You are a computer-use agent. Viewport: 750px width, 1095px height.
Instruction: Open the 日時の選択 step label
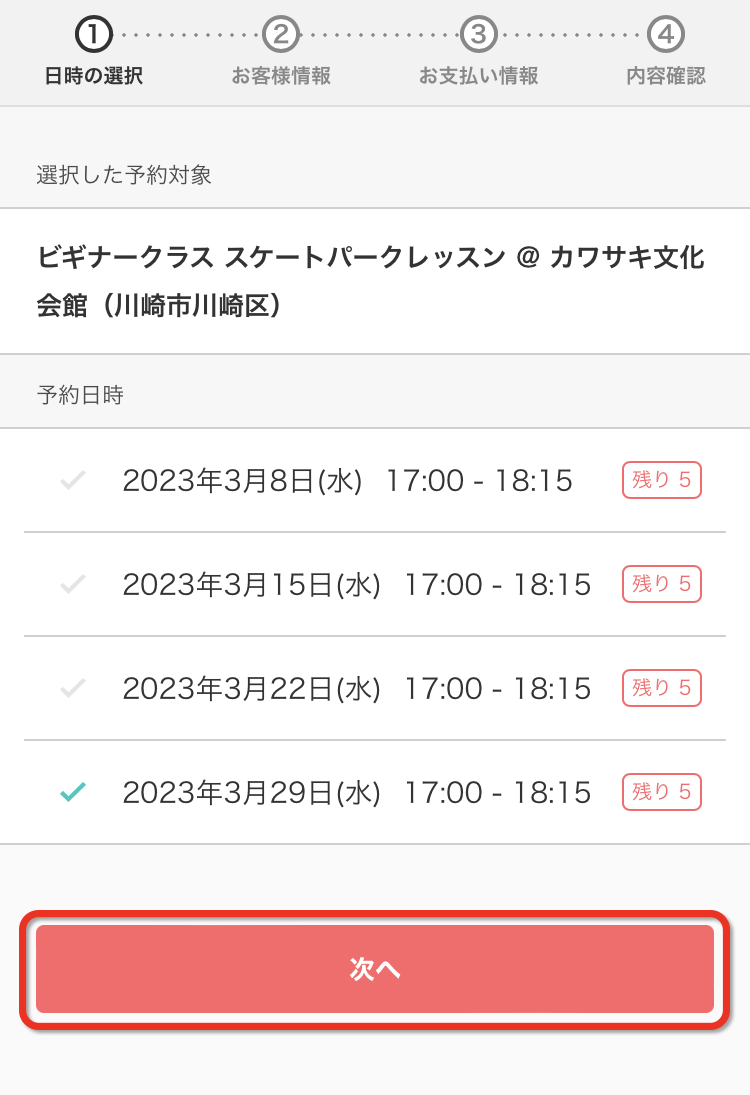(94, 75)
